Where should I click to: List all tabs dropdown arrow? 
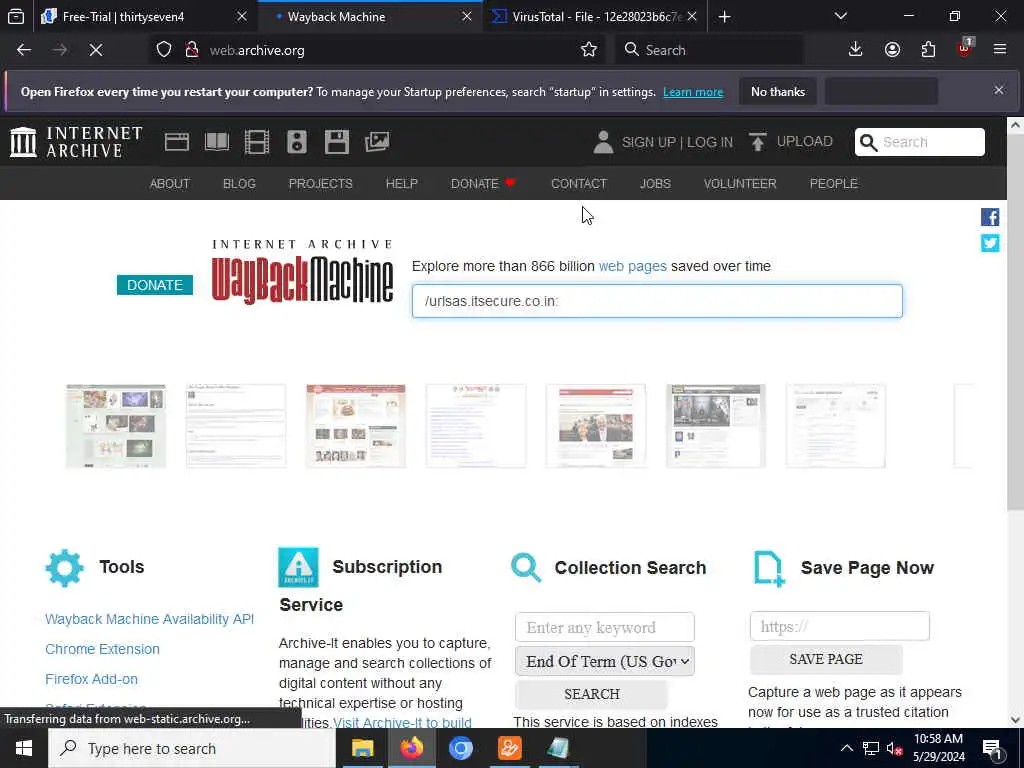point(841,16)
